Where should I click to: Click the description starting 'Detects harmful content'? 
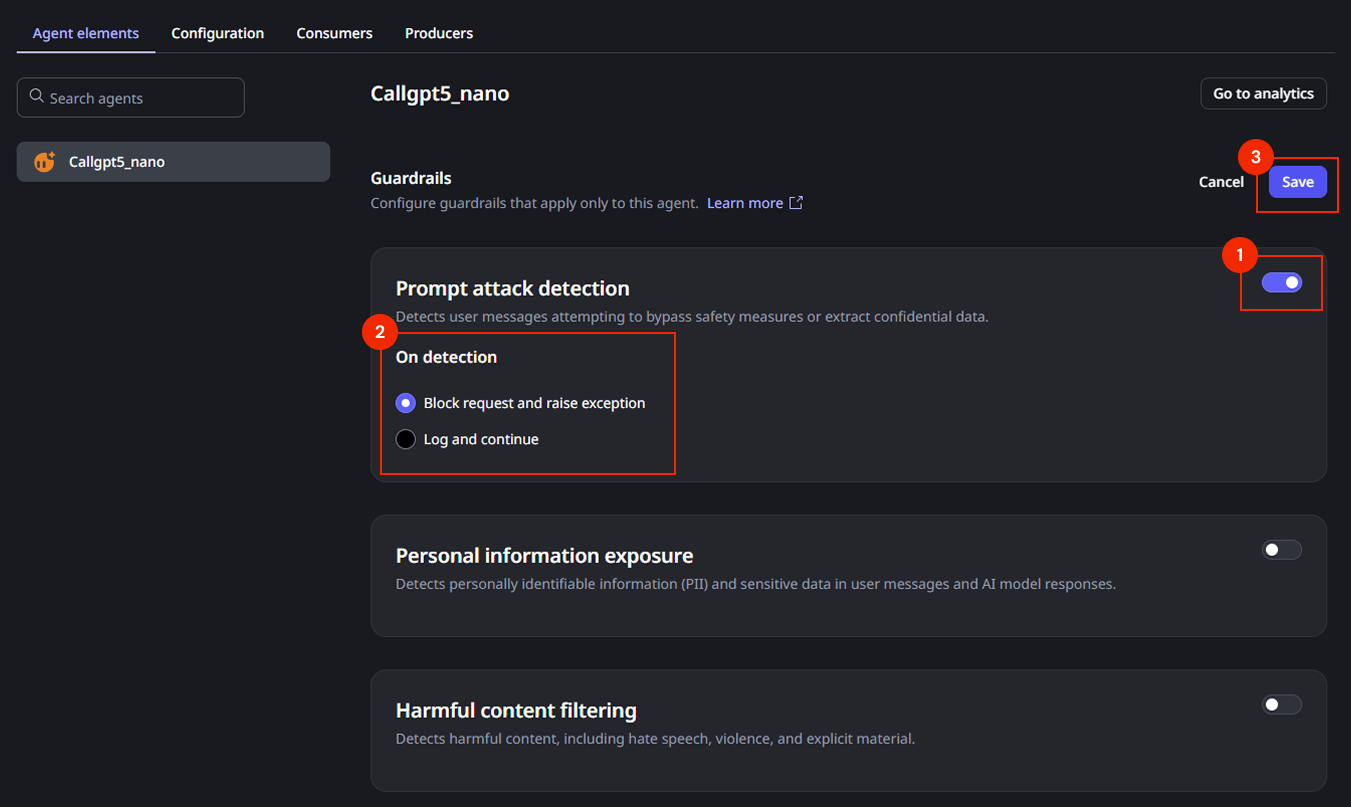point(656,740)
